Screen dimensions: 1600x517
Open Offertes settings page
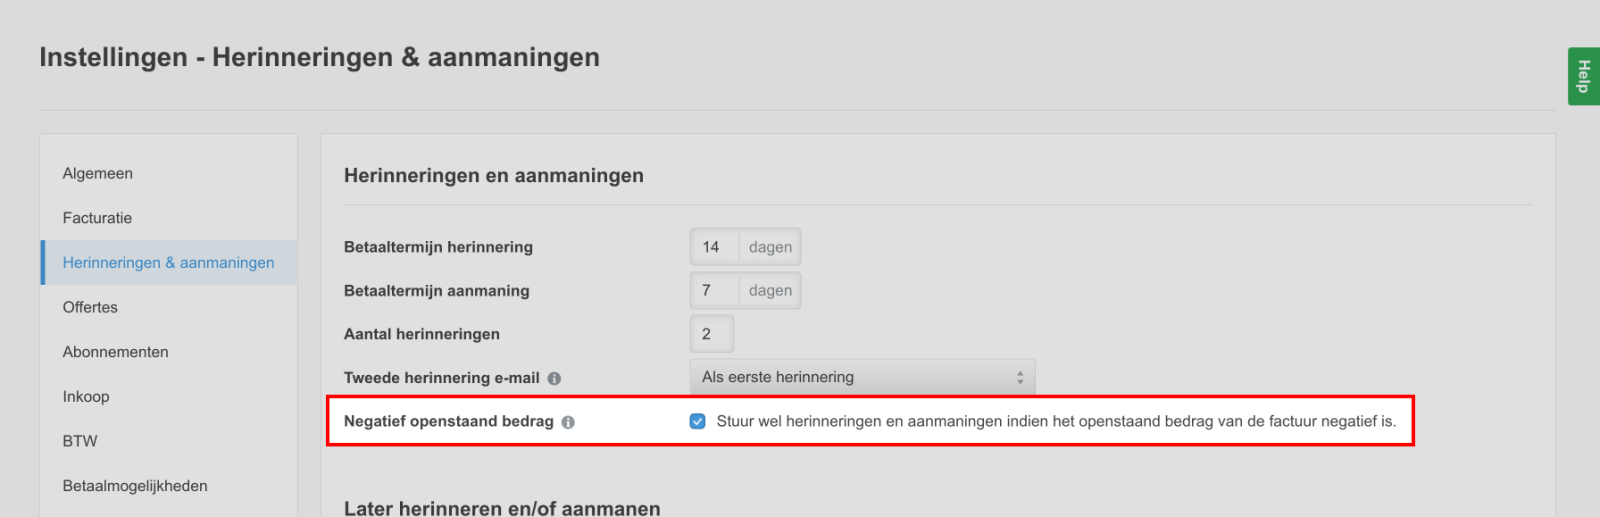90,307
